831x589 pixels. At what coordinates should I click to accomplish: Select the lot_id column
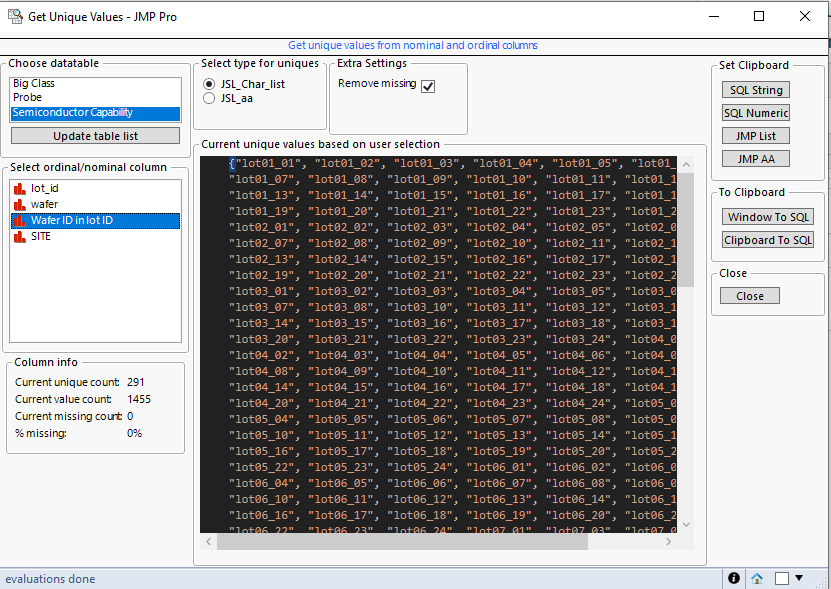coord(95,189)
